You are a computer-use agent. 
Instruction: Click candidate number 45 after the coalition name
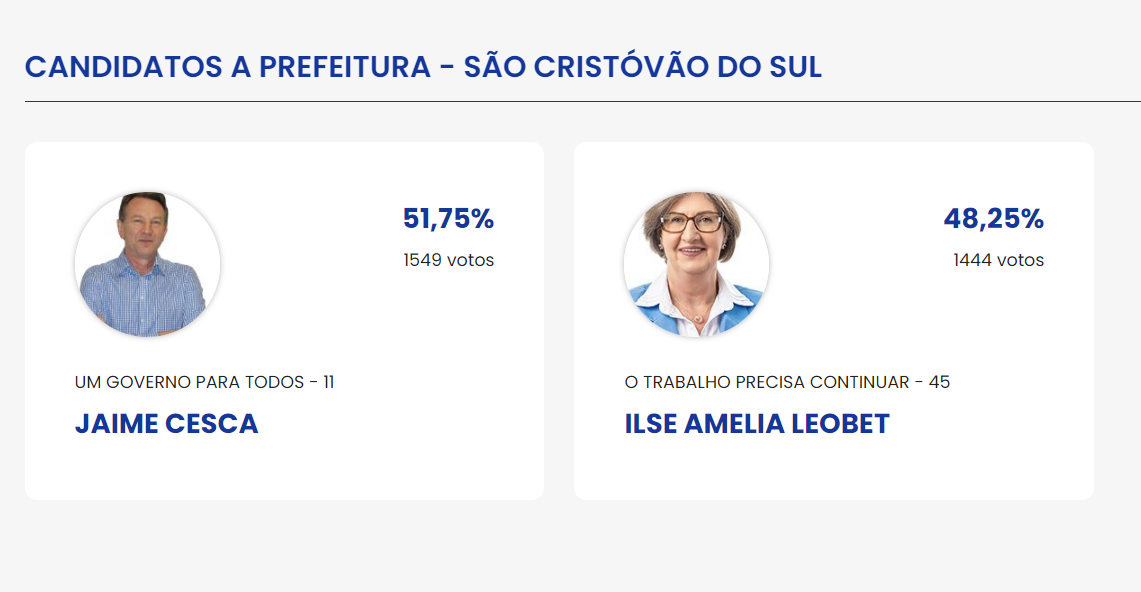pyautogui.click(x=939, y=382)
